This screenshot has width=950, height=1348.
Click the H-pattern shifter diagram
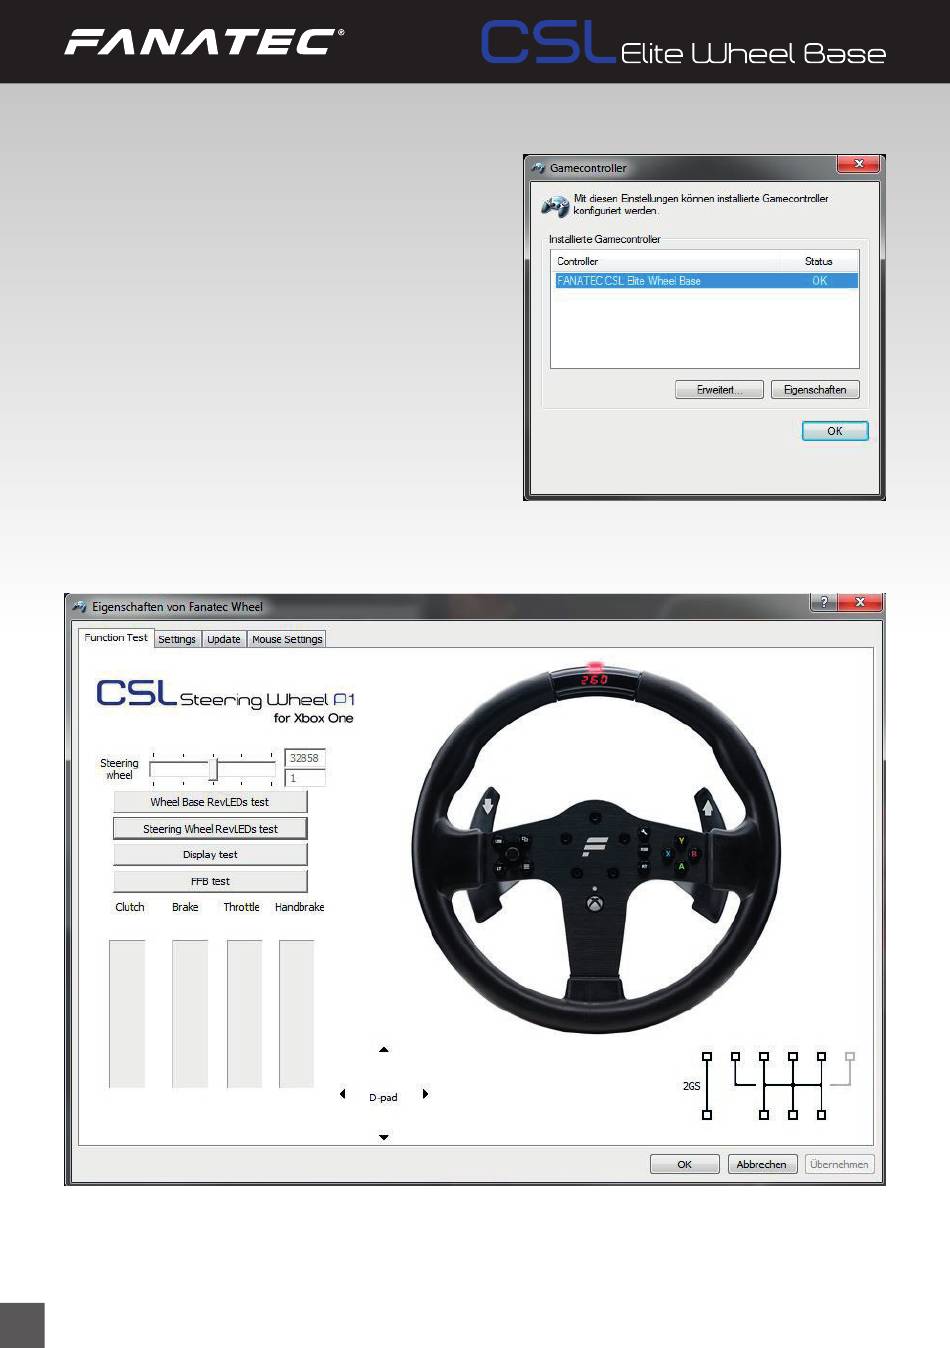point(792,1086)
